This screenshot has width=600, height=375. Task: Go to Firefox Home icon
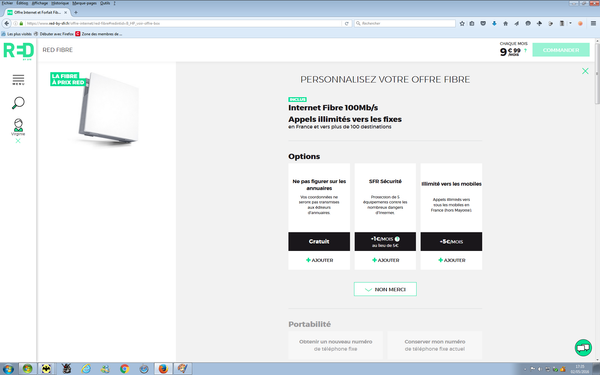(505, 23)
